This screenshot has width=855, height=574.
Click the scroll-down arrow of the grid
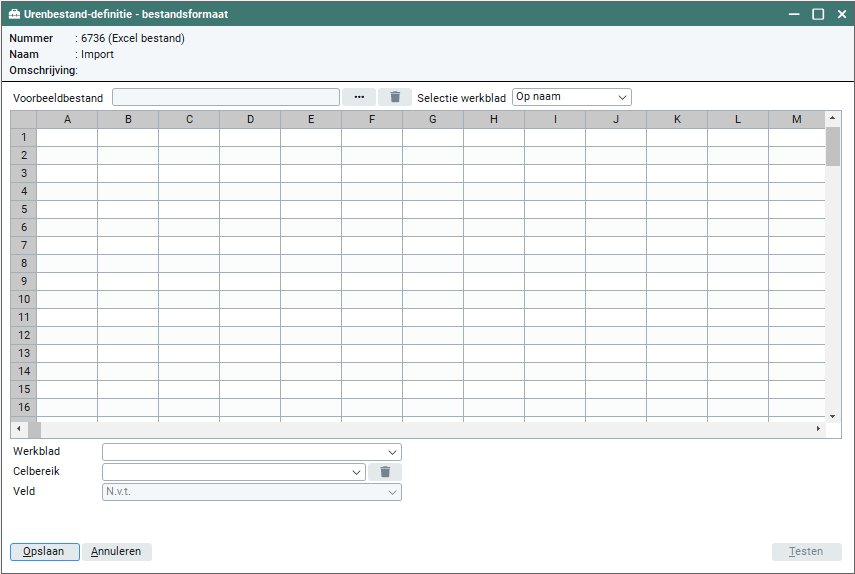832,415
